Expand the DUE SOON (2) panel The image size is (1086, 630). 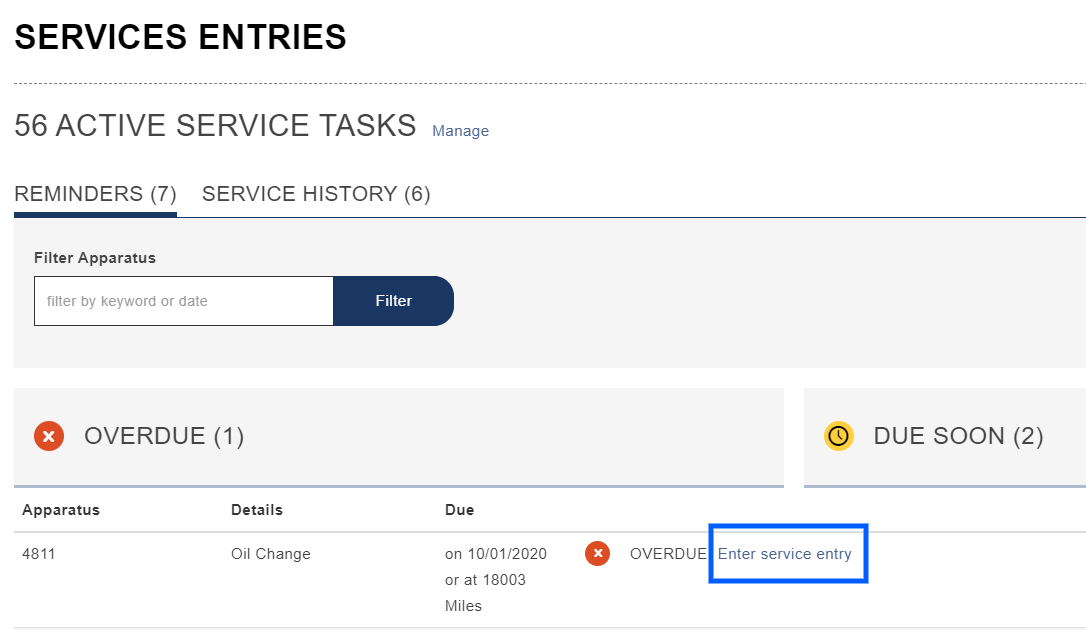958,436
